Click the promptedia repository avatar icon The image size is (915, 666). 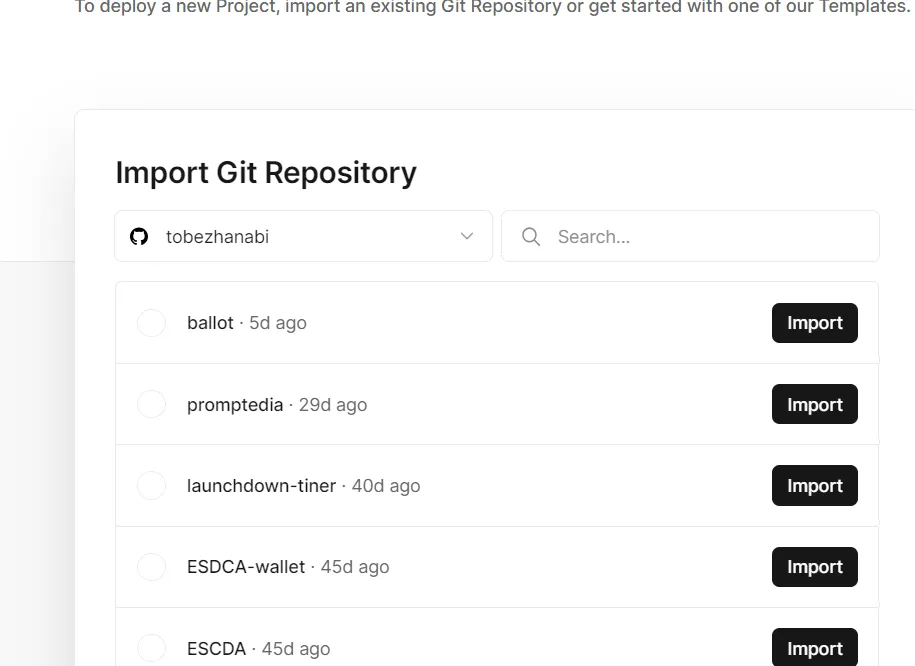tap(151, 404)
